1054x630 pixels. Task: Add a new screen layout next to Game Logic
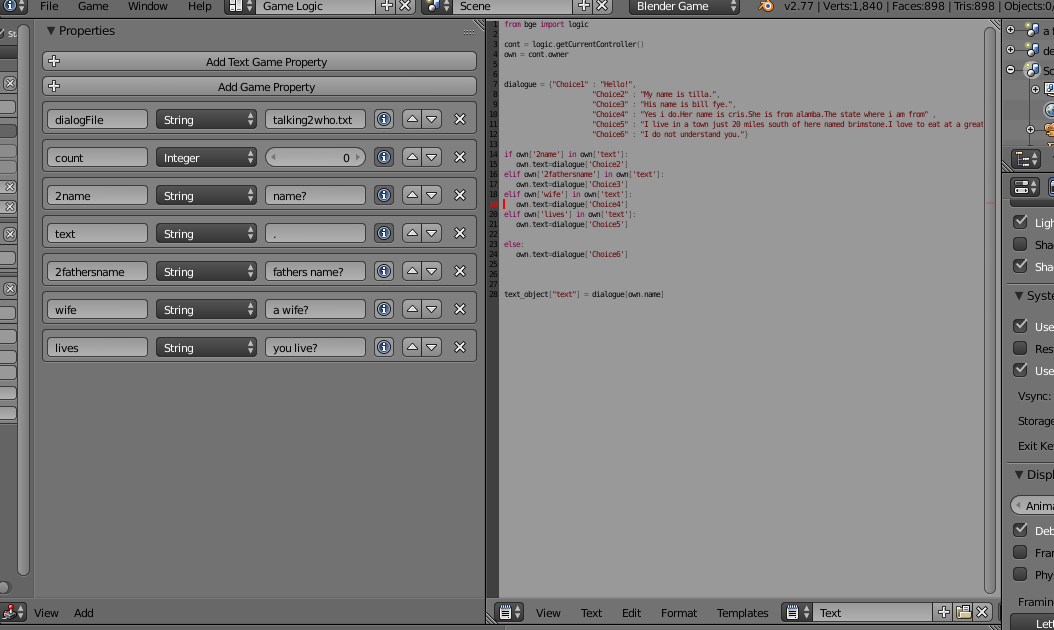point(387,6)
